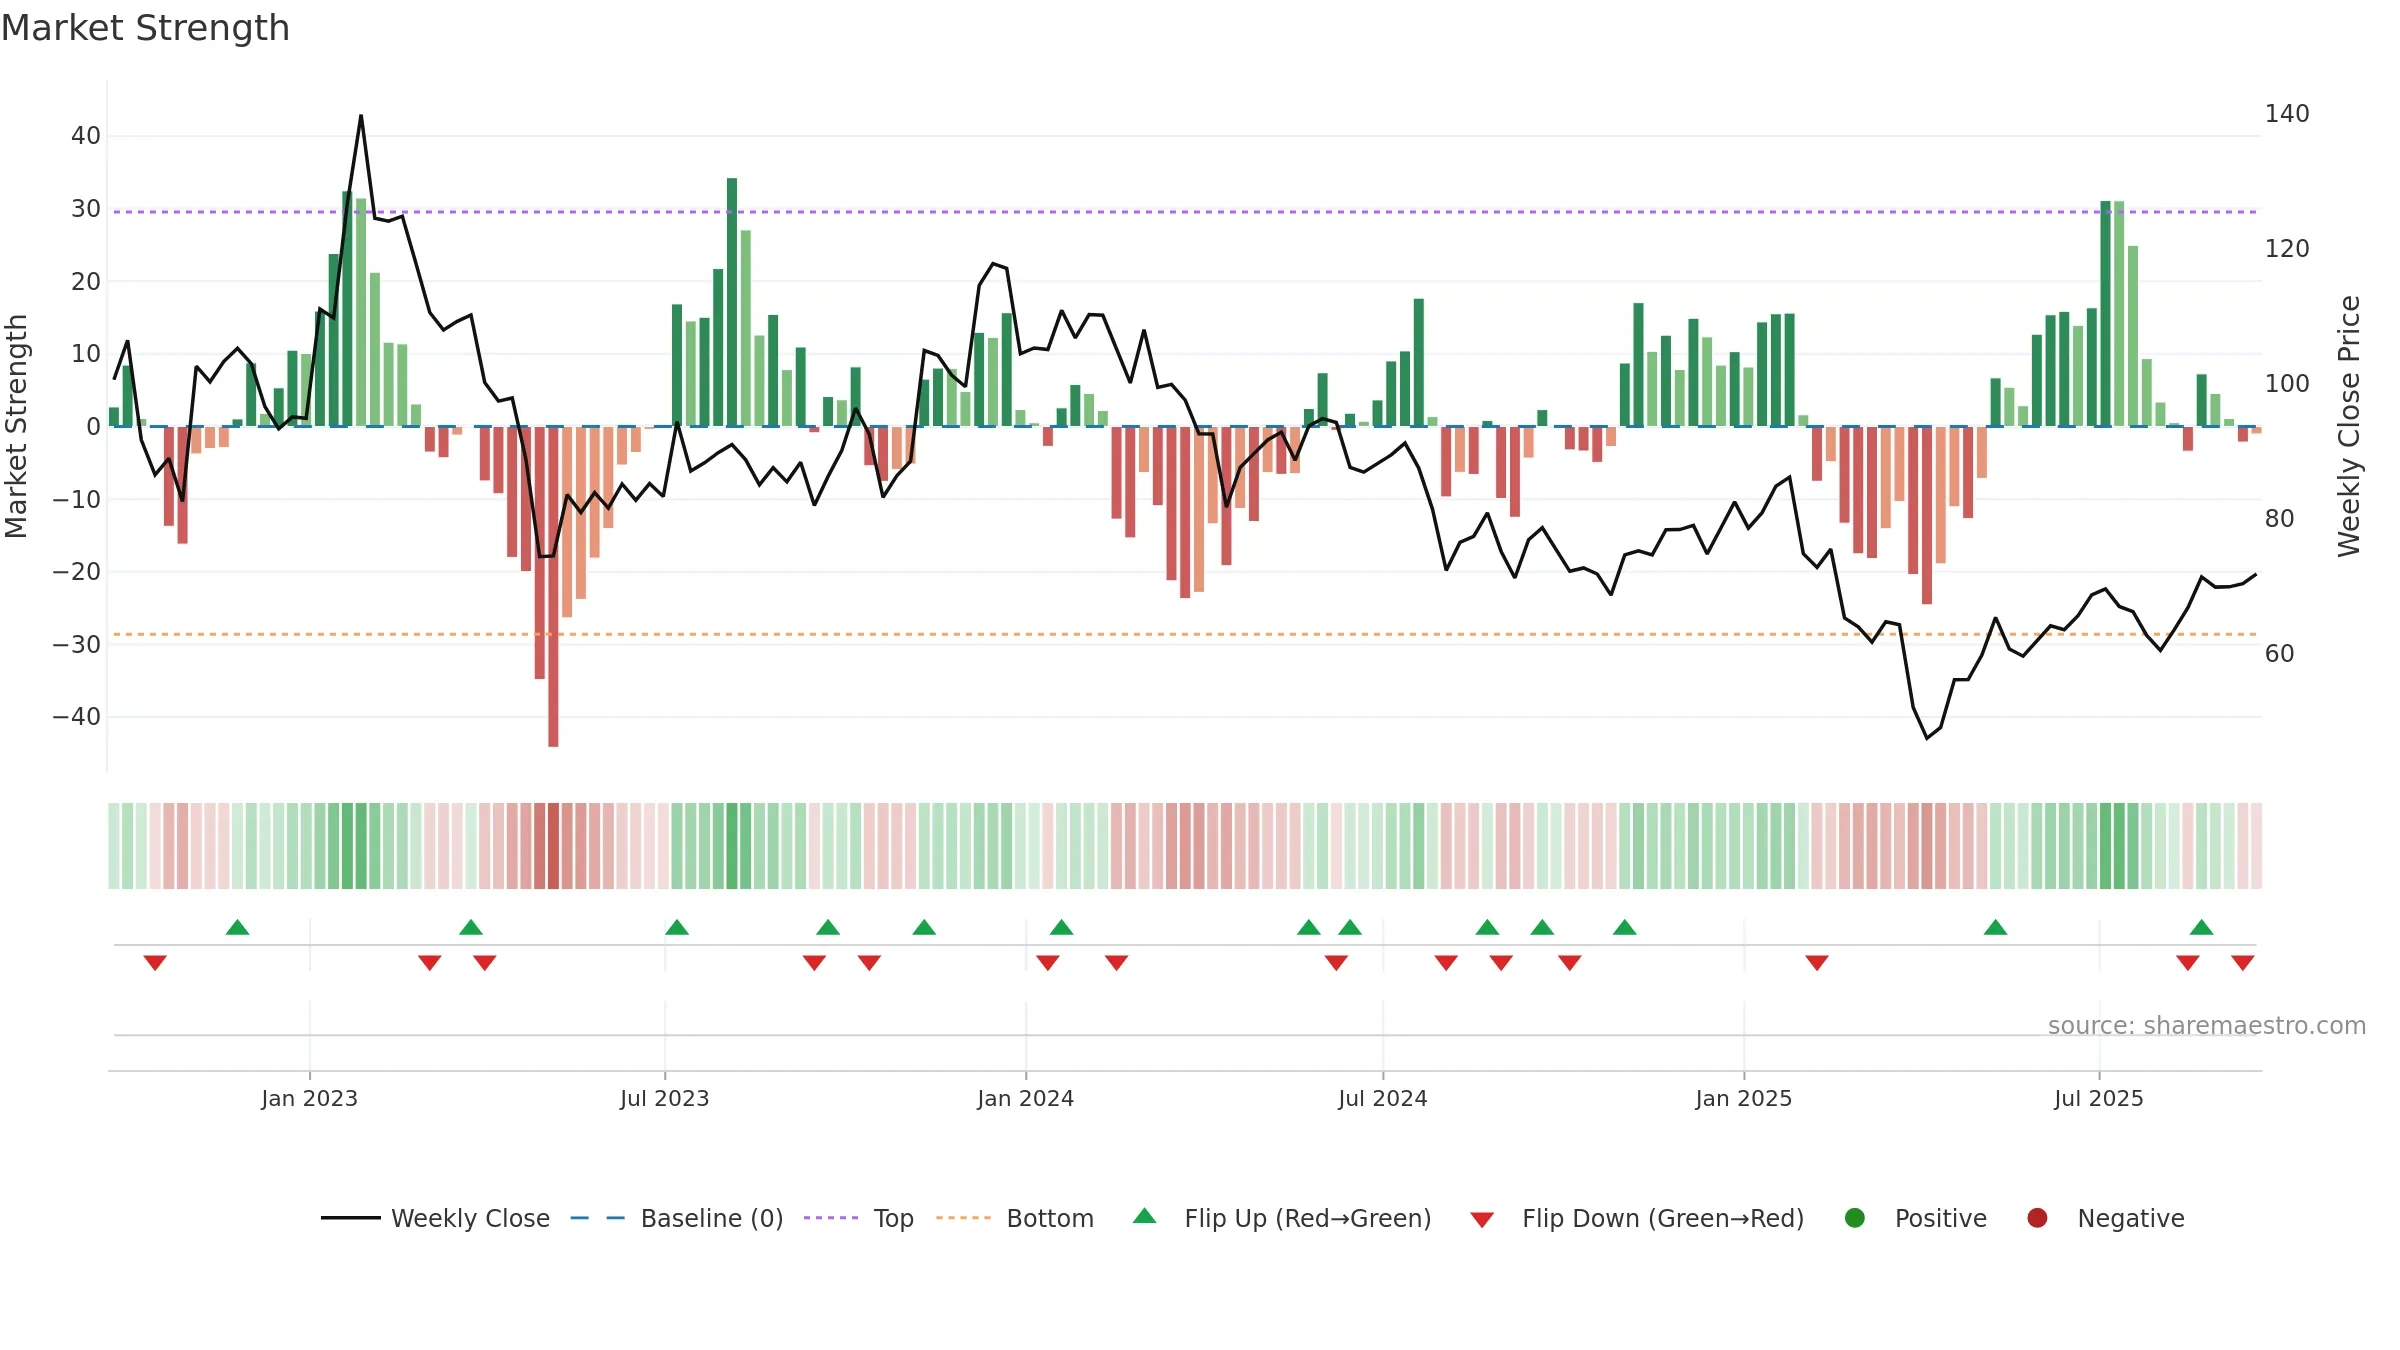Screen dimensions: 2400x1350
Task: Click the 140 price axis tick
Action: tap(2287, 113)
